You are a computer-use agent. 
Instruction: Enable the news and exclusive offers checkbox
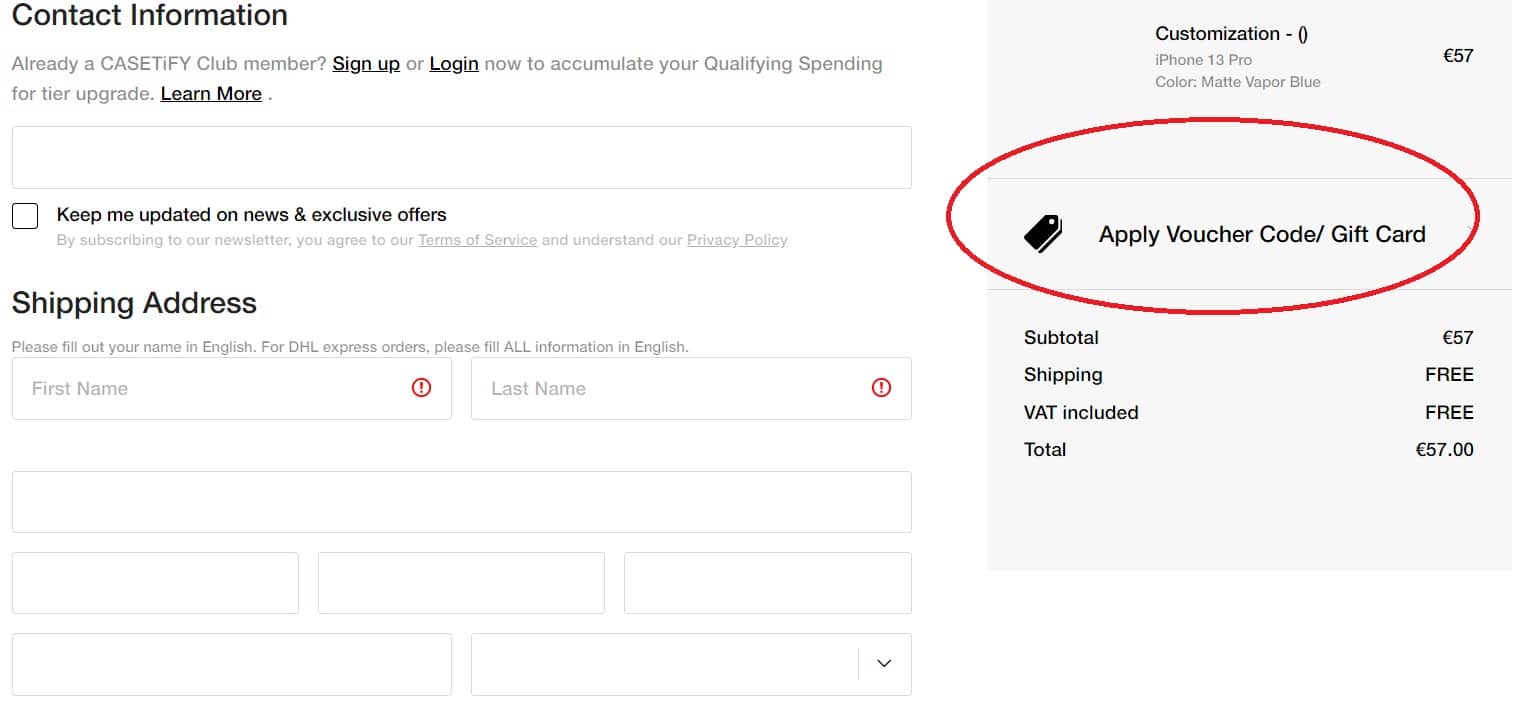[x=25, y=215]
